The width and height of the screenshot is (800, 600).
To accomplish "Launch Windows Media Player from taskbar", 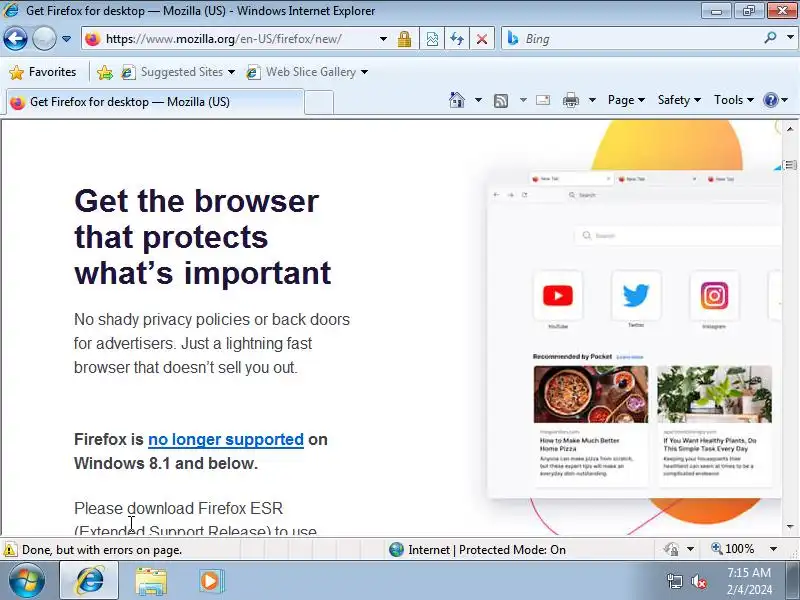I will pos(210,581).
